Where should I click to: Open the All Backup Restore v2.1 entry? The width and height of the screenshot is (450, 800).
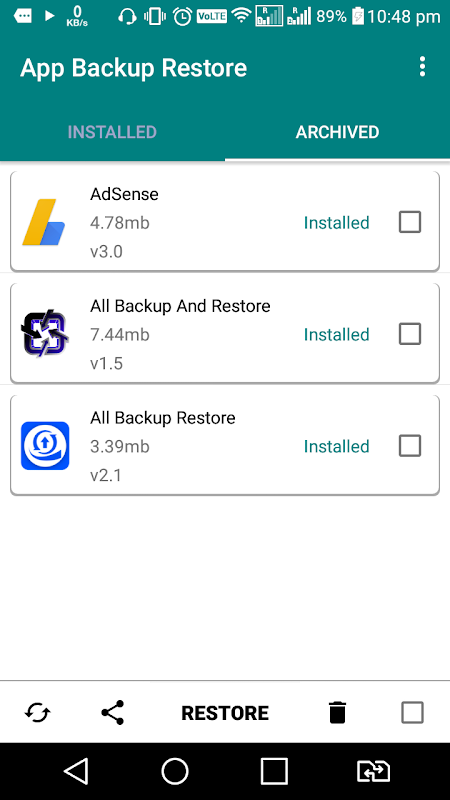(x=225, y=445)
